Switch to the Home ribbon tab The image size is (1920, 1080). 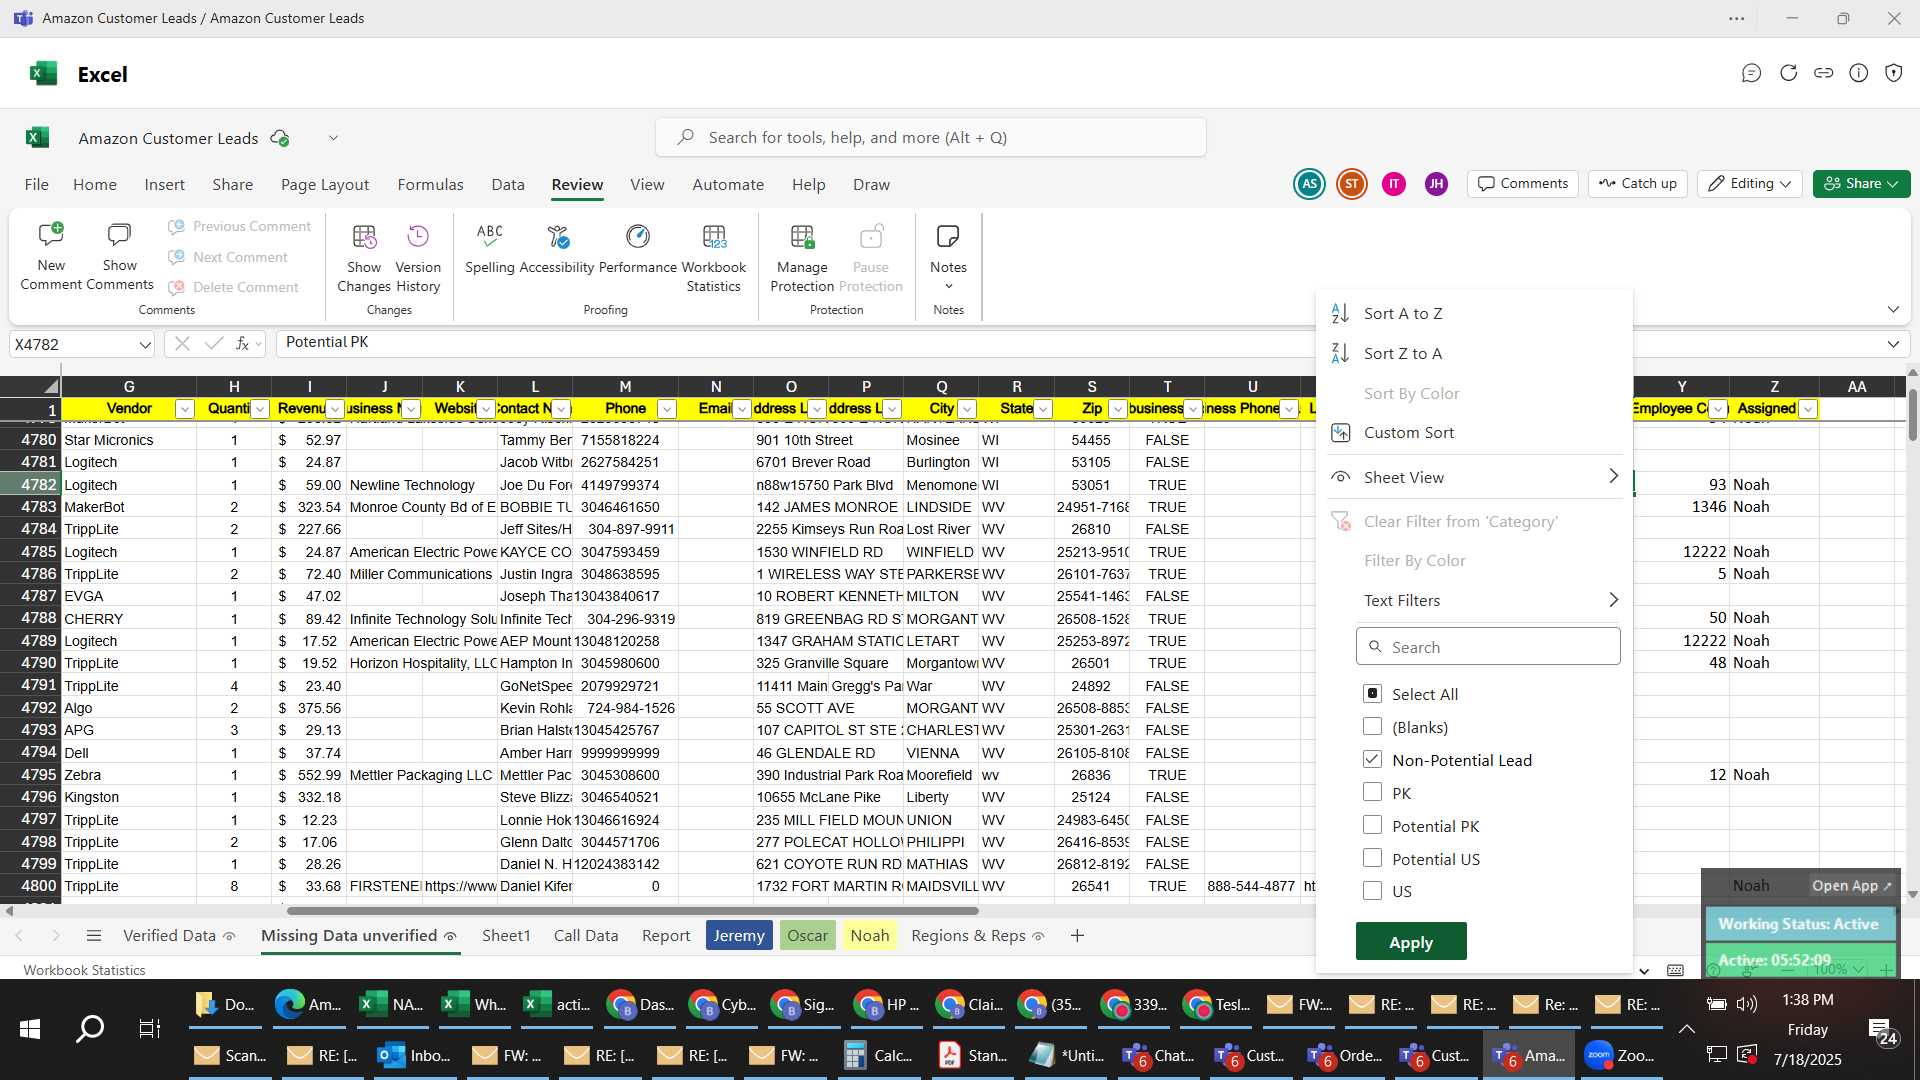[x=95, y=185]
